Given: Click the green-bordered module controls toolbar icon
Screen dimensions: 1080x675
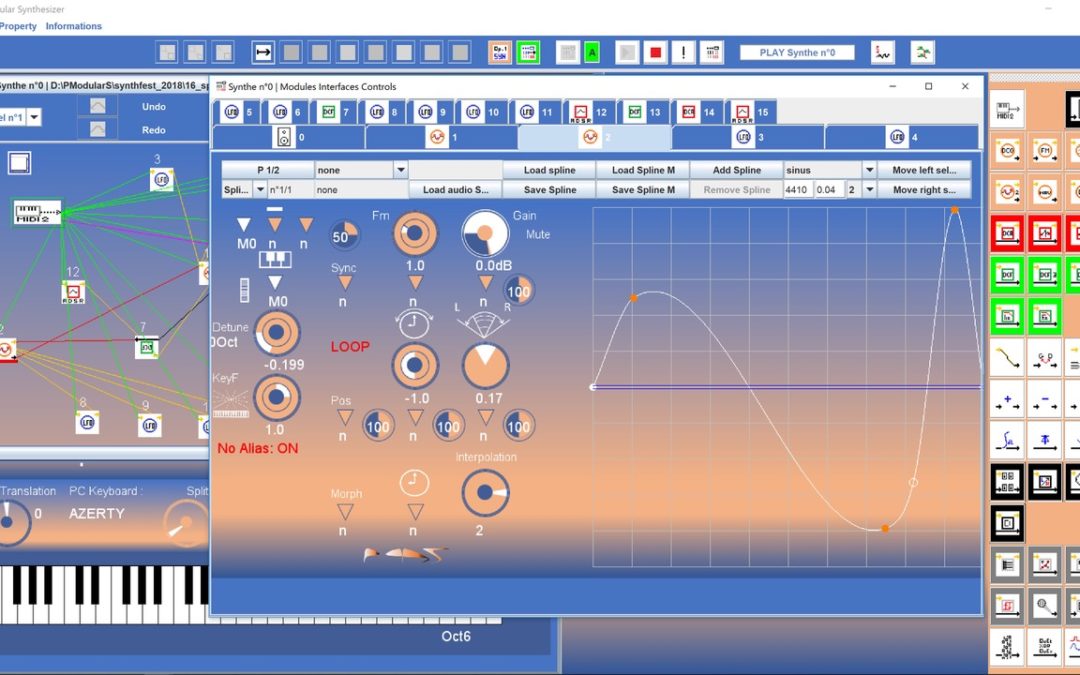Looking at the screenshot, I should tap(528, 52).
